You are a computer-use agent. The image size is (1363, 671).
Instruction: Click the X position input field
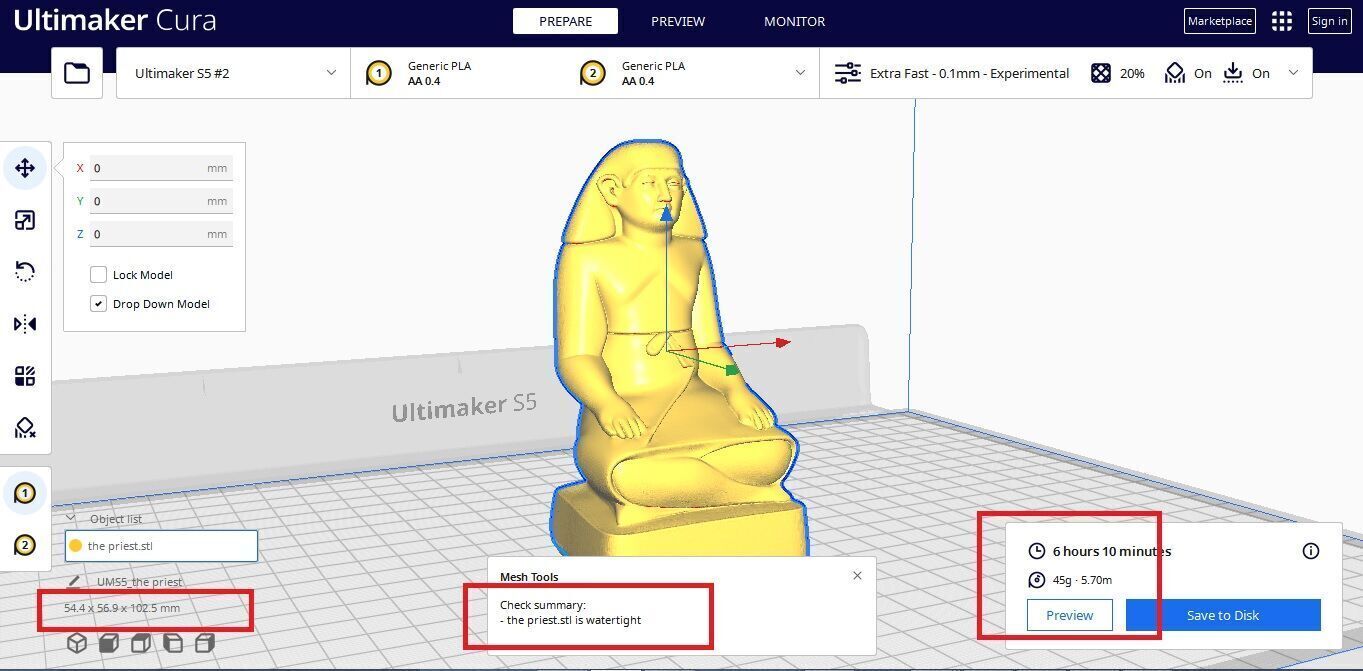161,168
